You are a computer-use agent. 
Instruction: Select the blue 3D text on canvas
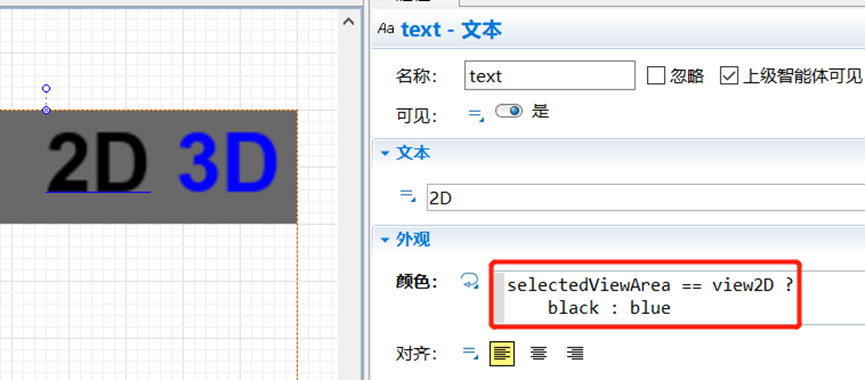(228, 160)
